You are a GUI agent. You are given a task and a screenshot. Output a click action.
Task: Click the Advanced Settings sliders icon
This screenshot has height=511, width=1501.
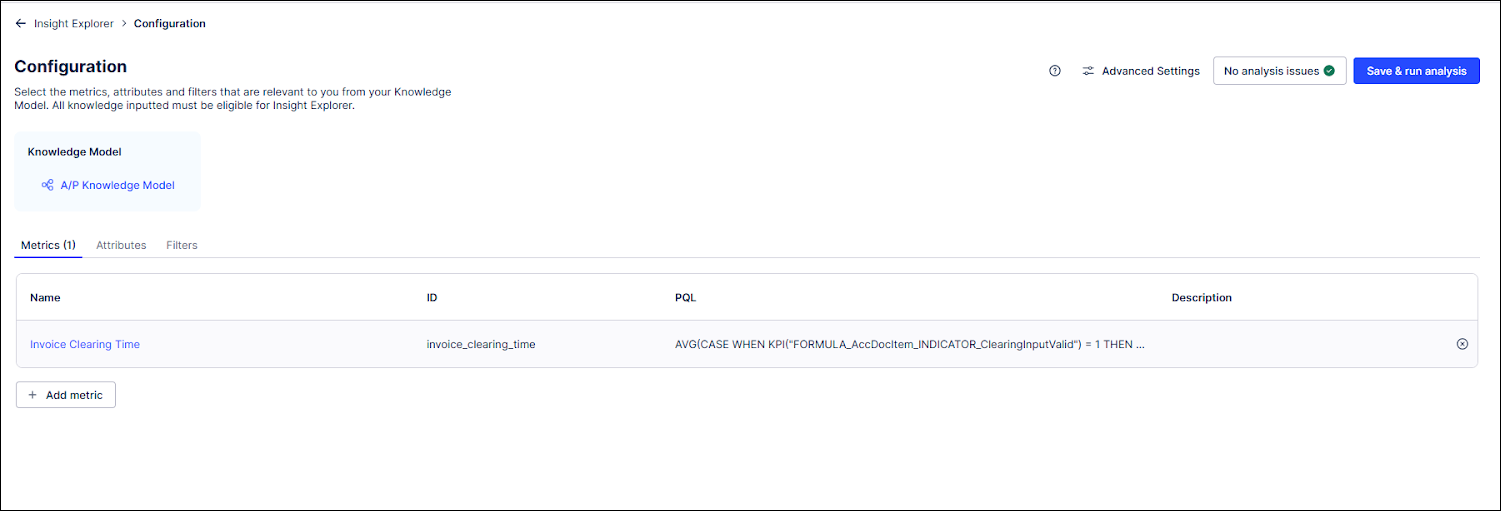[x=1088, y=71]
